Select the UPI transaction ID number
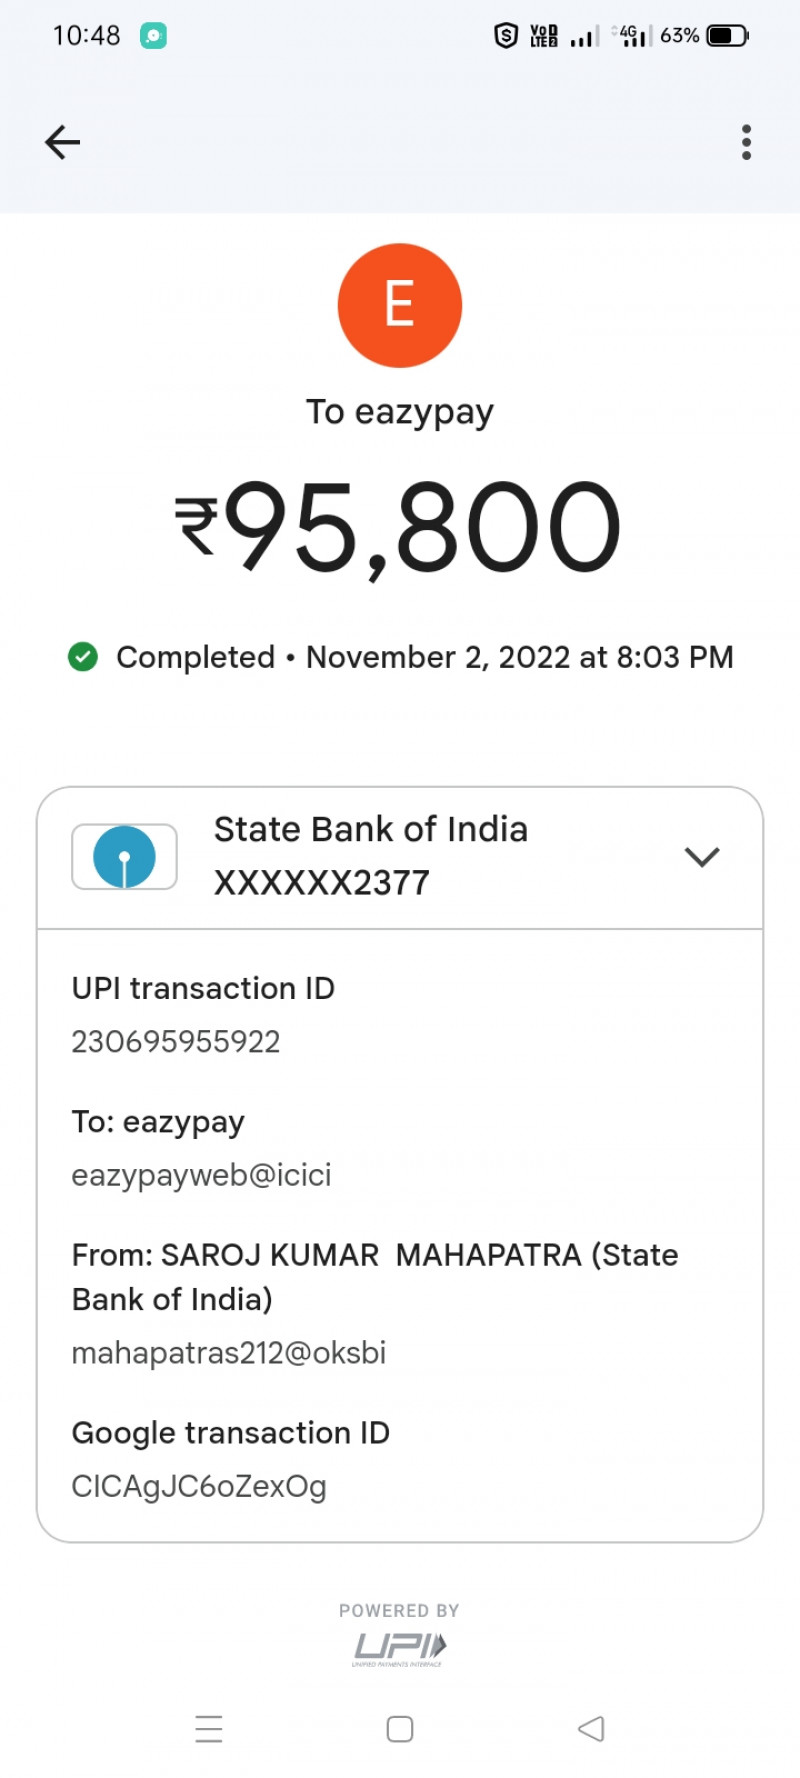800x1778 pixels. pos(176,1042)
